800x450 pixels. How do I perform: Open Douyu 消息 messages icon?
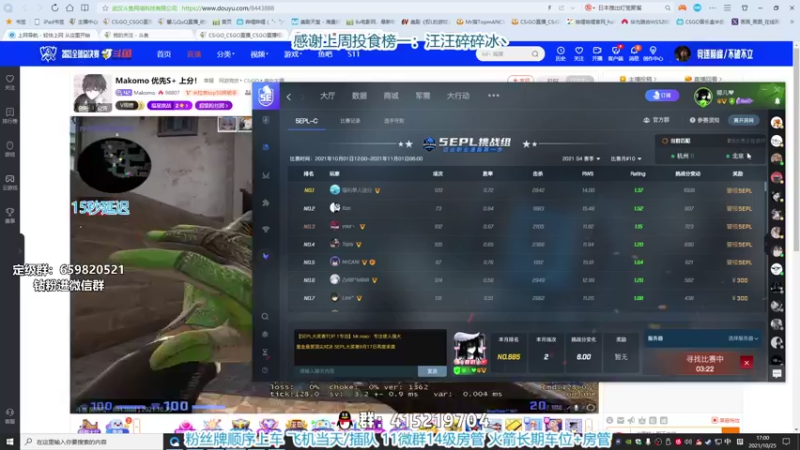tap(634, 54)
